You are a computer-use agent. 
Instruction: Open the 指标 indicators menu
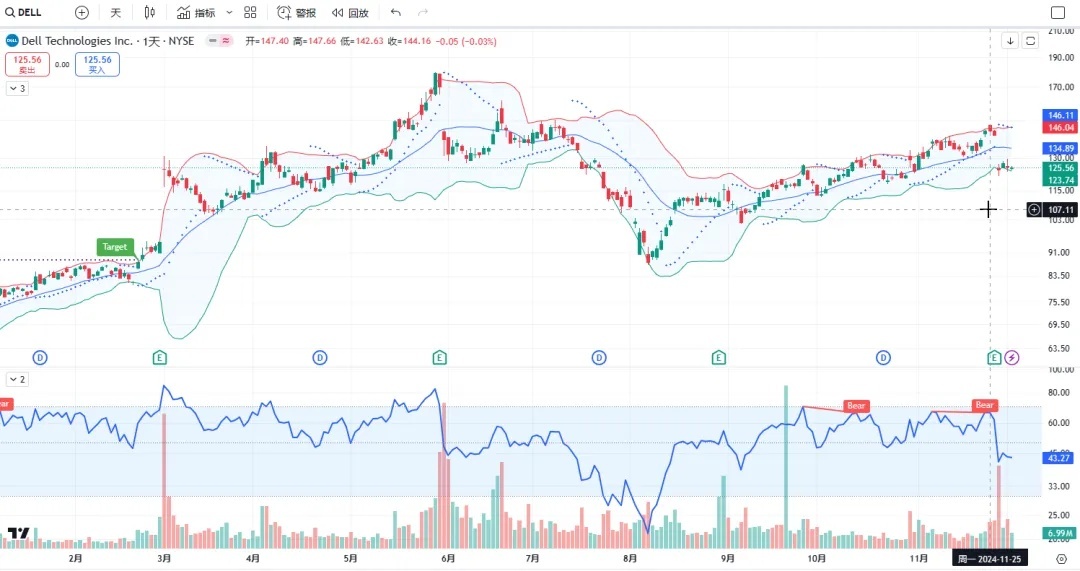(x=196, y=13)
